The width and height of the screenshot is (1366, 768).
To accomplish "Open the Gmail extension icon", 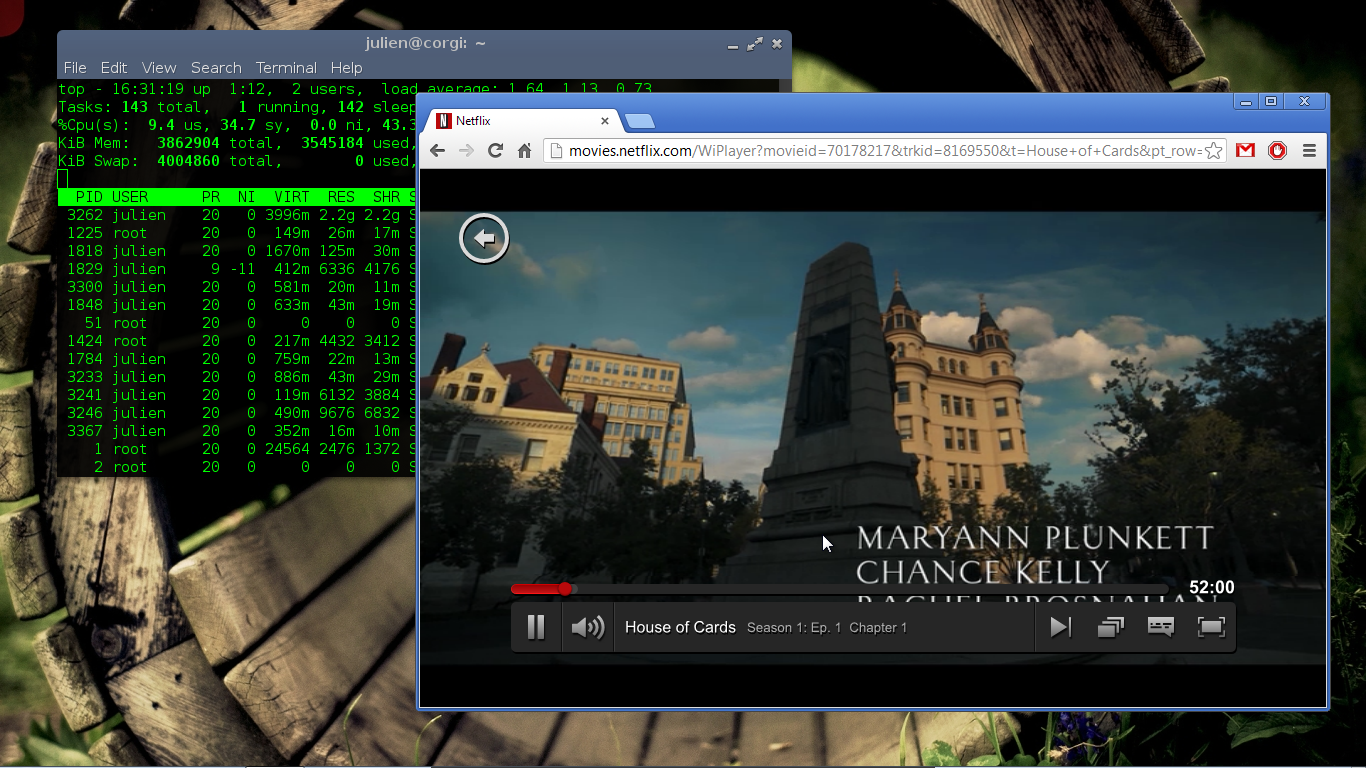I will coord(1245,150).
